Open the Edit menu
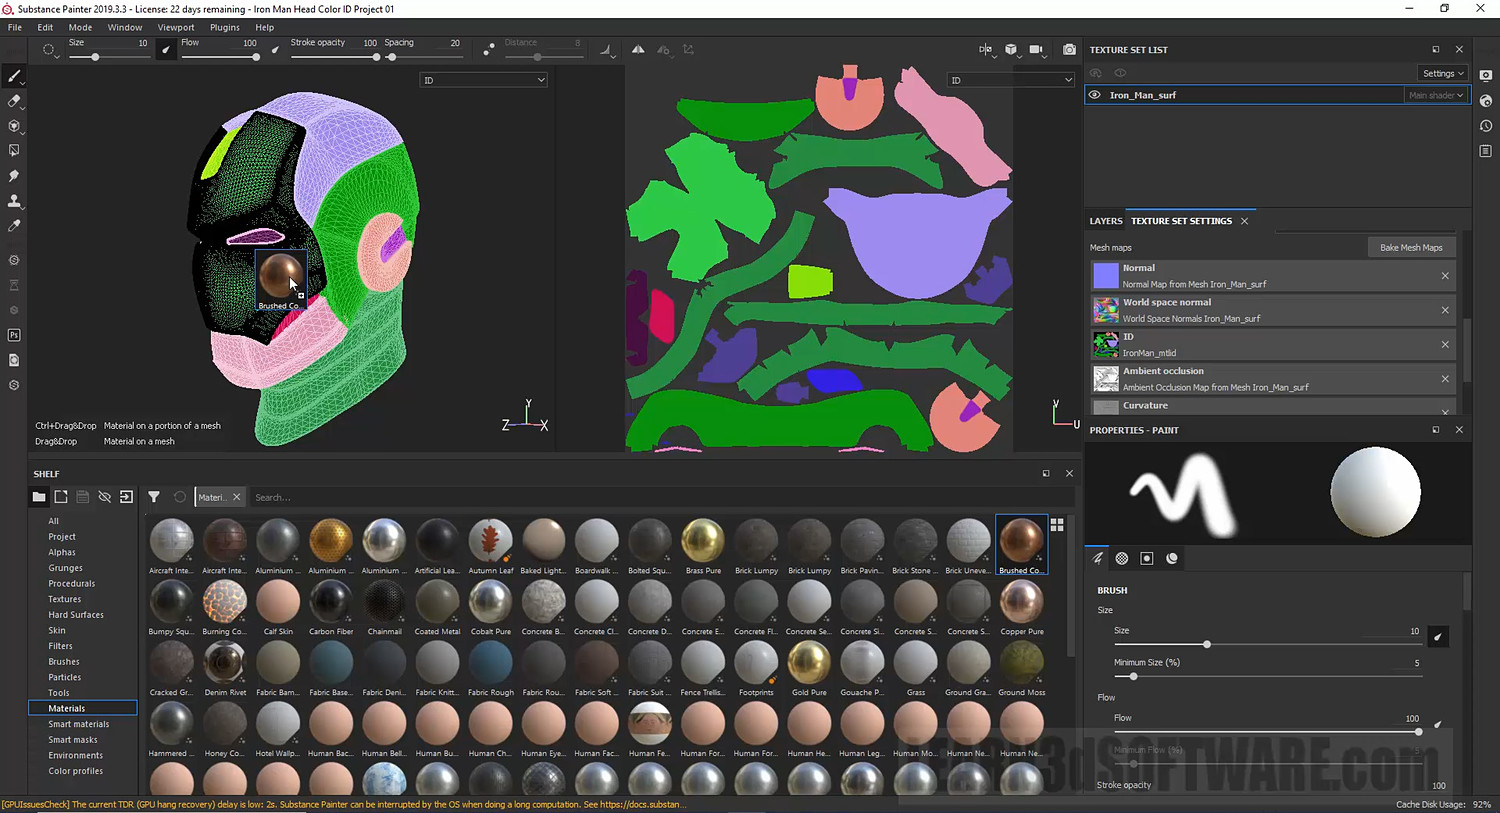This screenshot has height=813, width=1500. tap(45, 27)
